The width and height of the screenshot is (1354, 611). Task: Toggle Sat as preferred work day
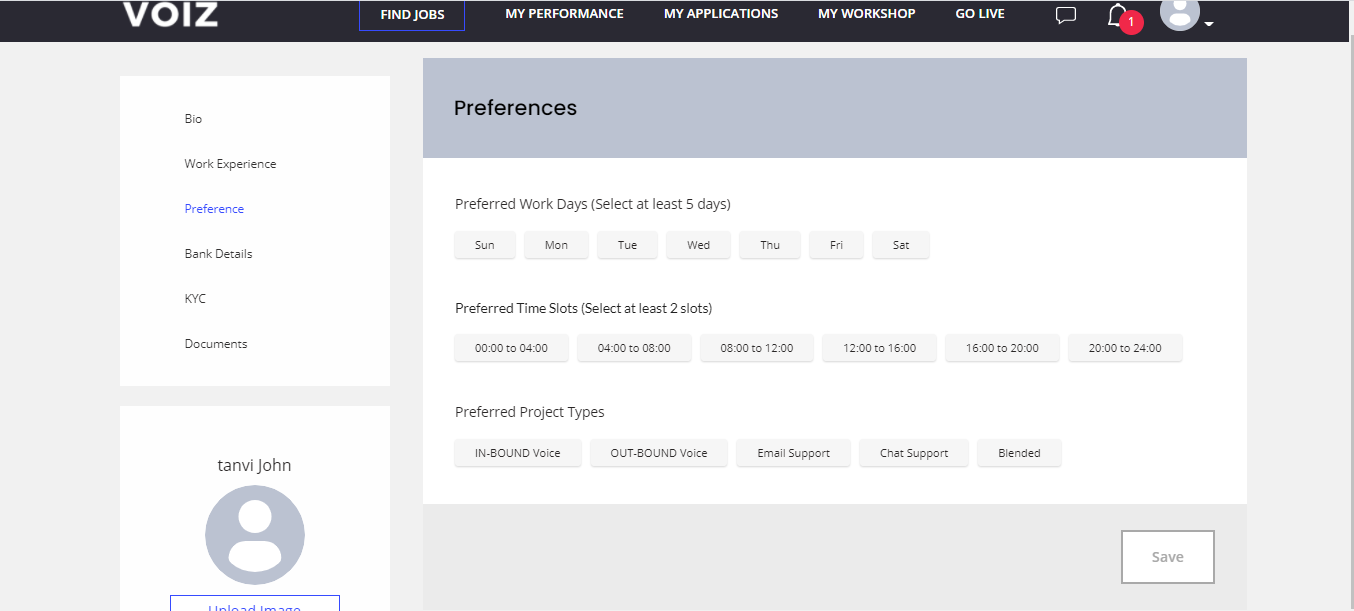pyautogui.click(x=901, y=245)
